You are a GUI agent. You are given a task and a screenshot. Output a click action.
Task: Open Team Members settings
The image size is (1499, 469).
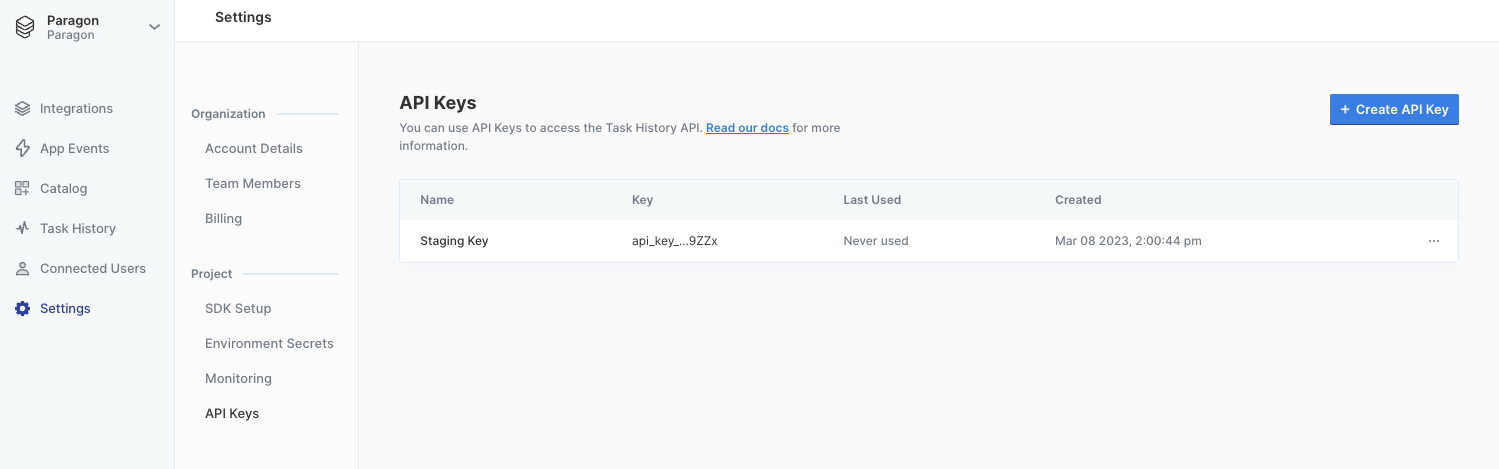tap(253, 183)
